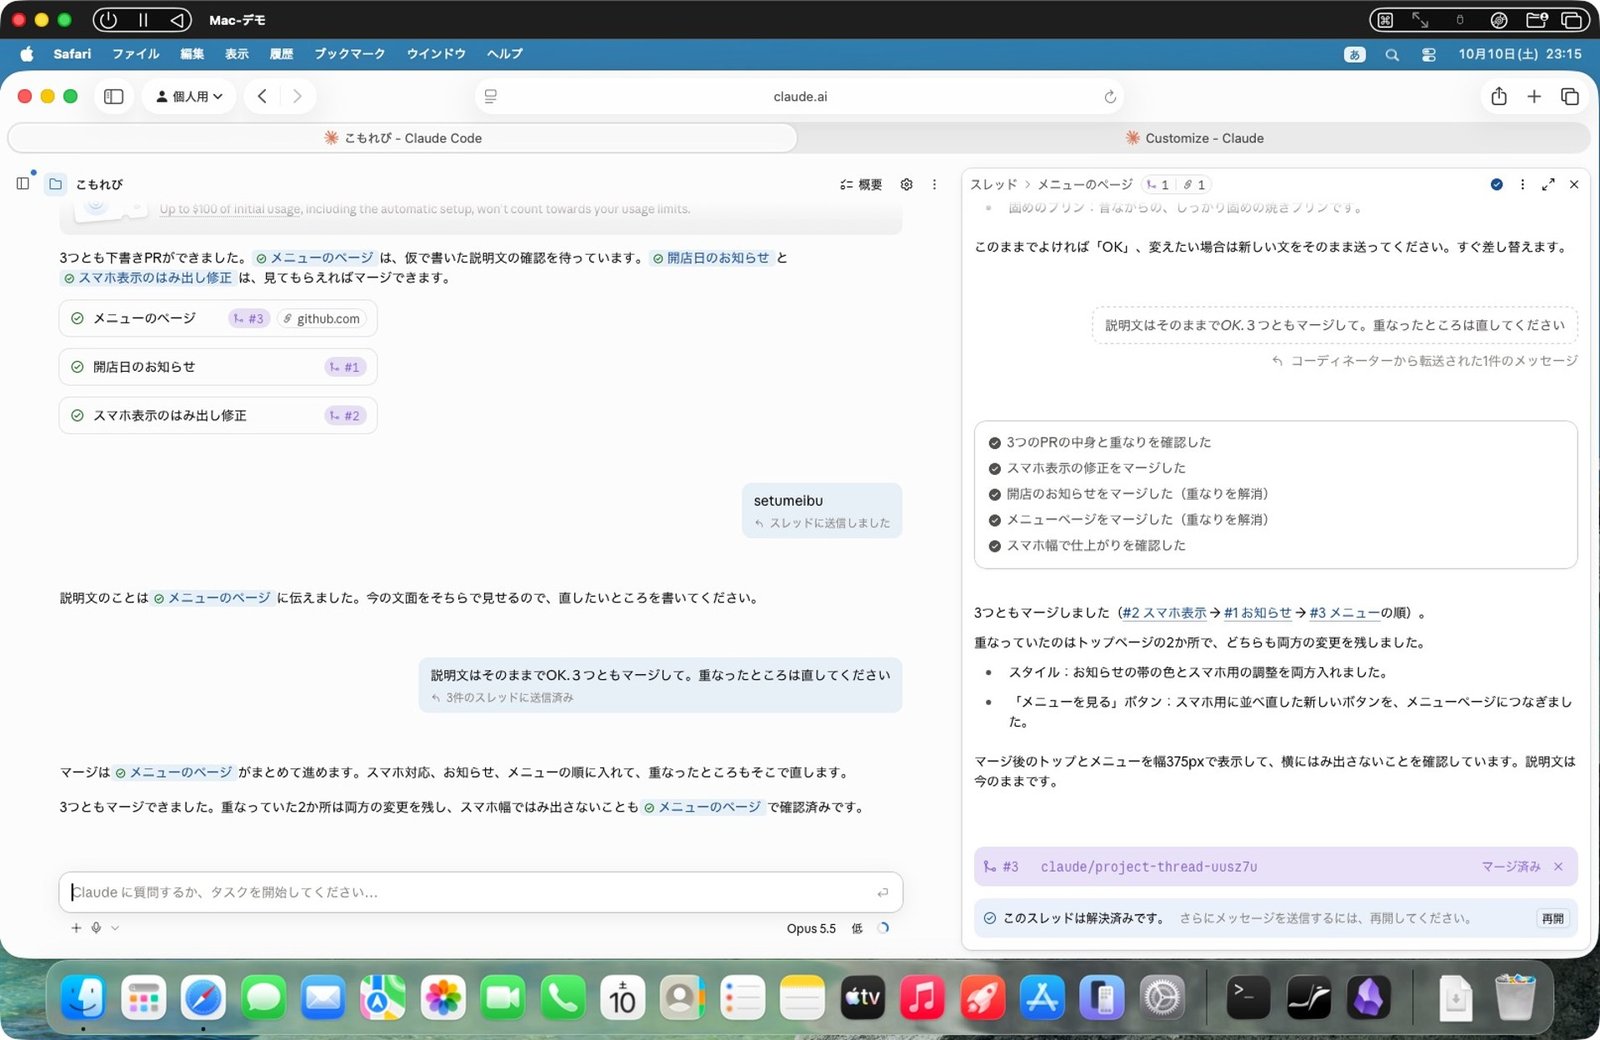Open the chat header three-dot menu
Viewport: 1600px width, 1040px height.
point(935,184)
